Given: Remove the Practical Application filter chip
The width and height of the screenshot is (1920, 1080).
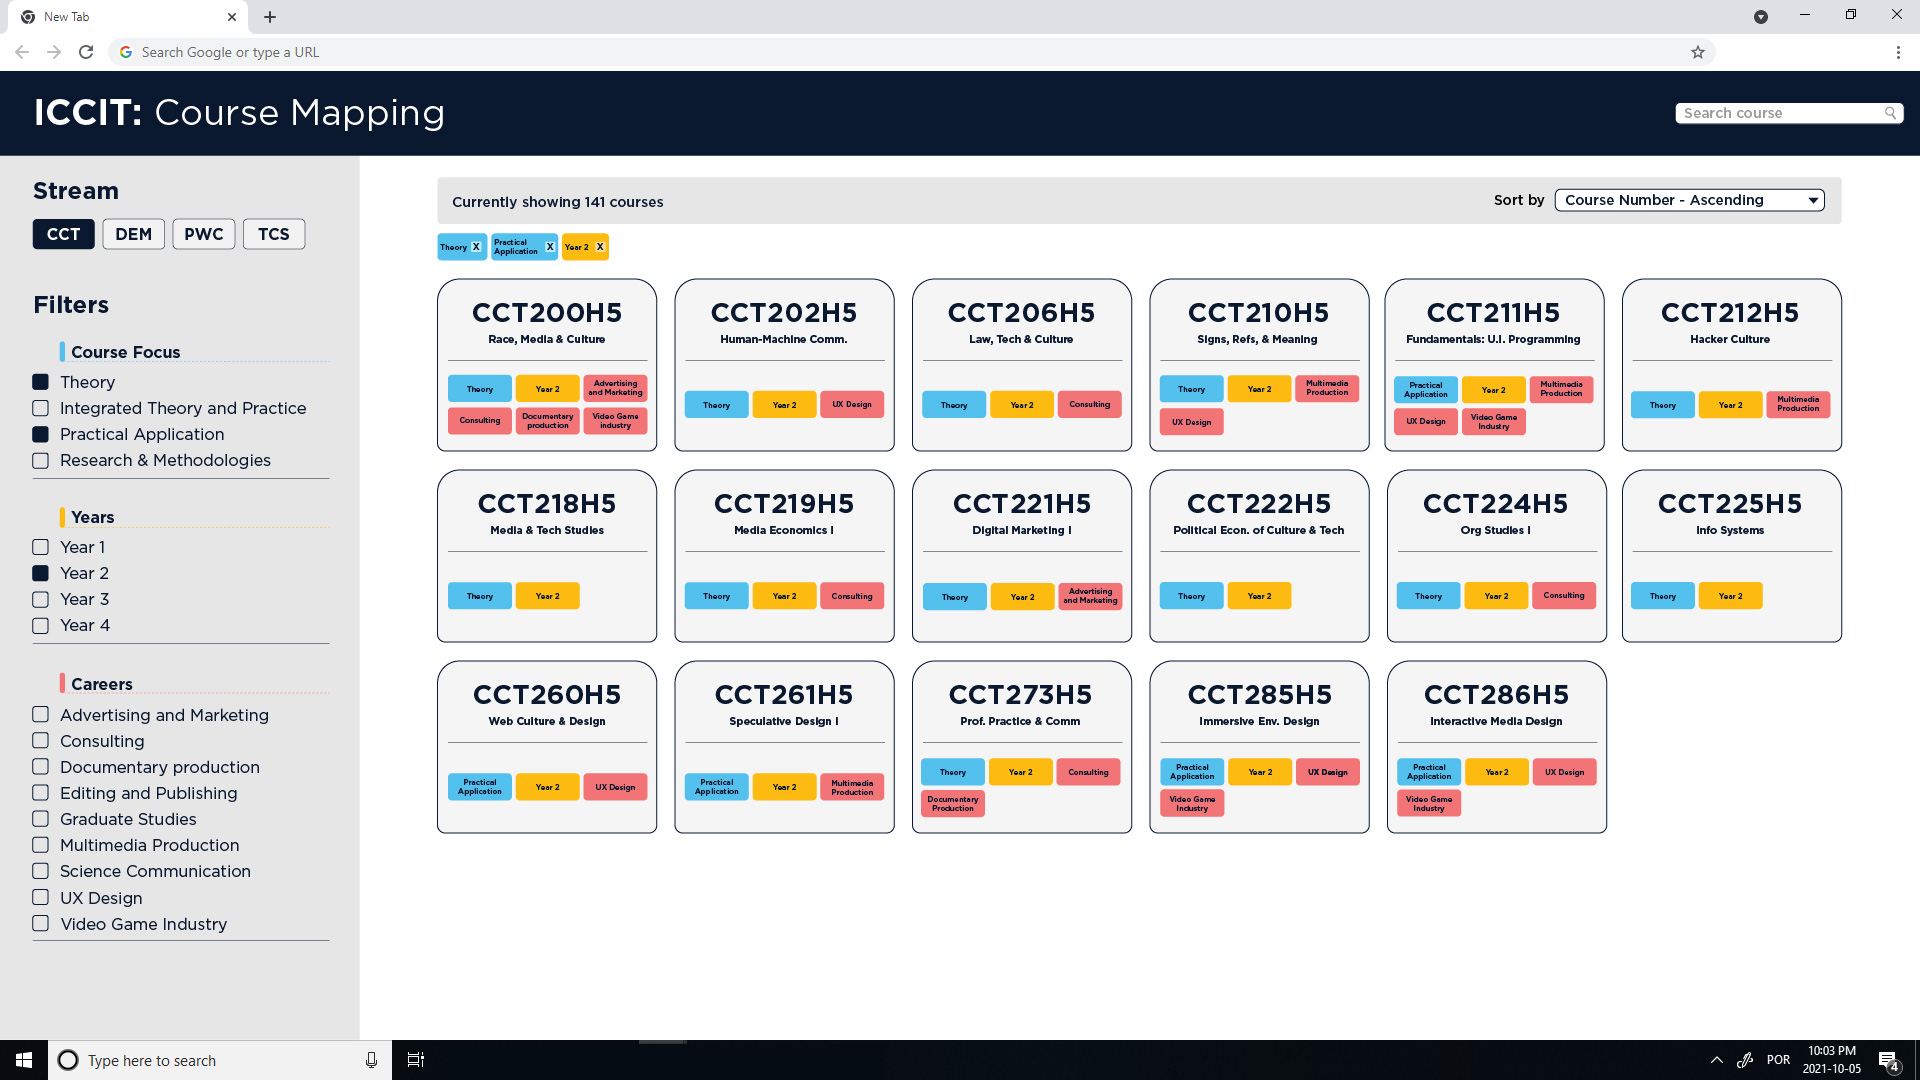Looking at the screenshot, I should point(550,247).
